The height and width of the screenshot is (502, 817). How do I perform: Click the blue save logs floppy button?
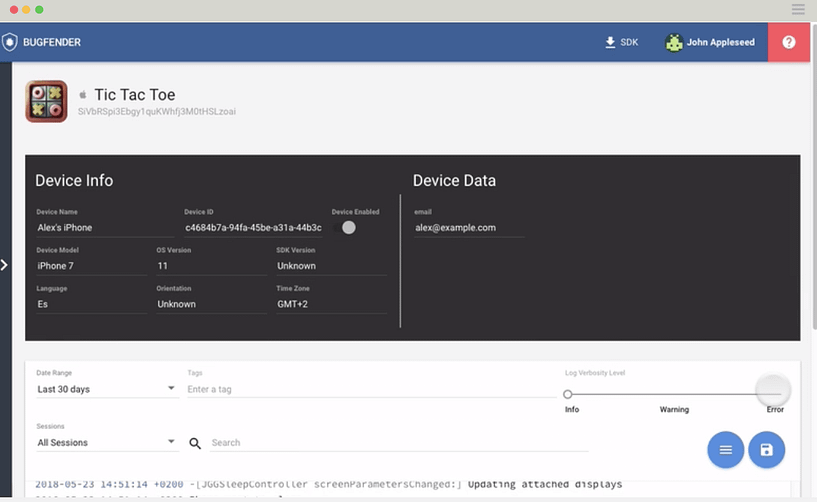point(766,449)
